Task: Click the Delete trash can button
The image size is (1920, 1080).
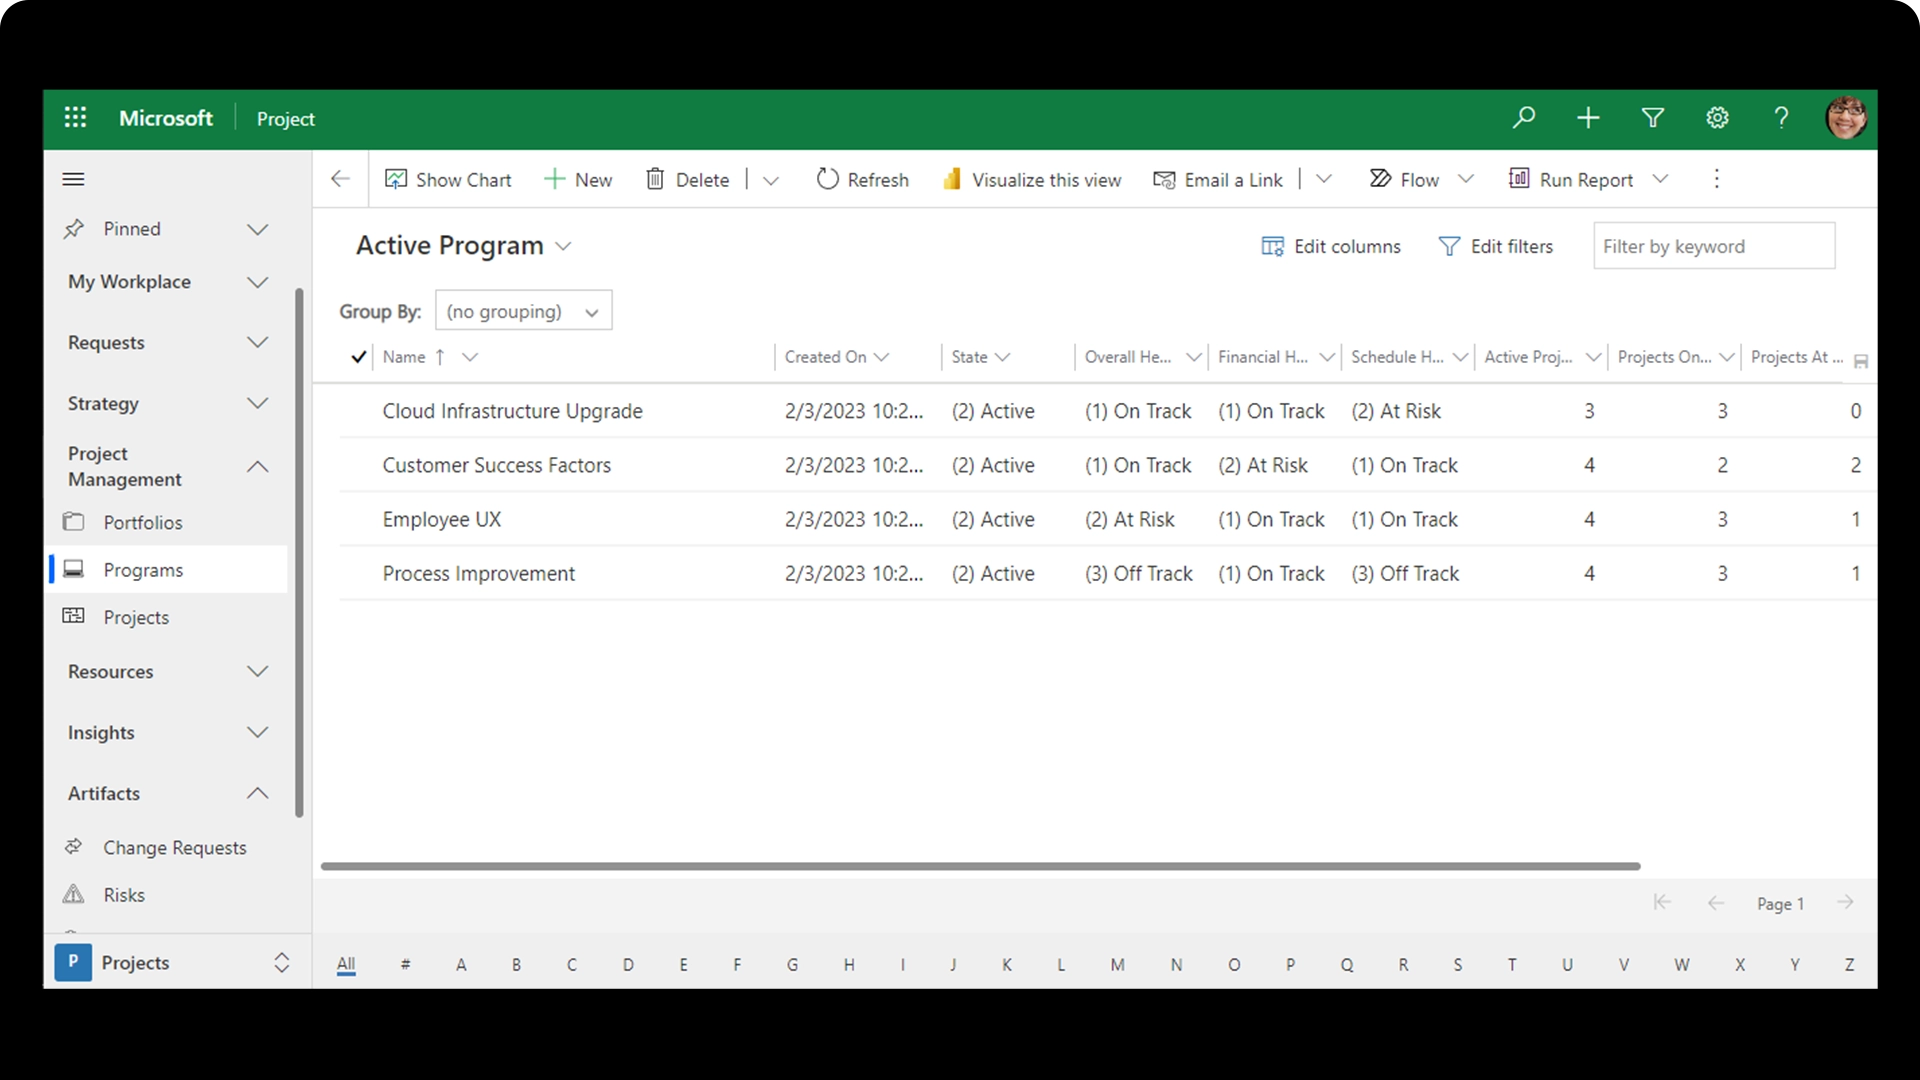Action: pyautogui.click(x=688, y=180)
